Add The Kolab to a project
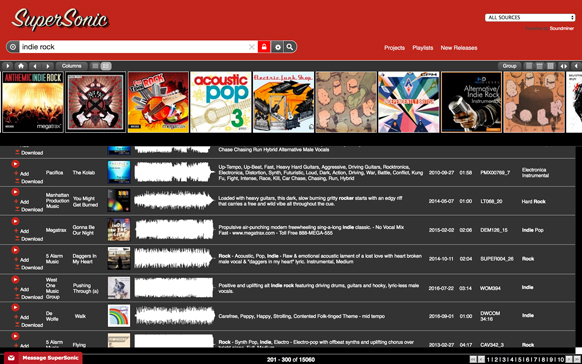 (x=22, y=174)
